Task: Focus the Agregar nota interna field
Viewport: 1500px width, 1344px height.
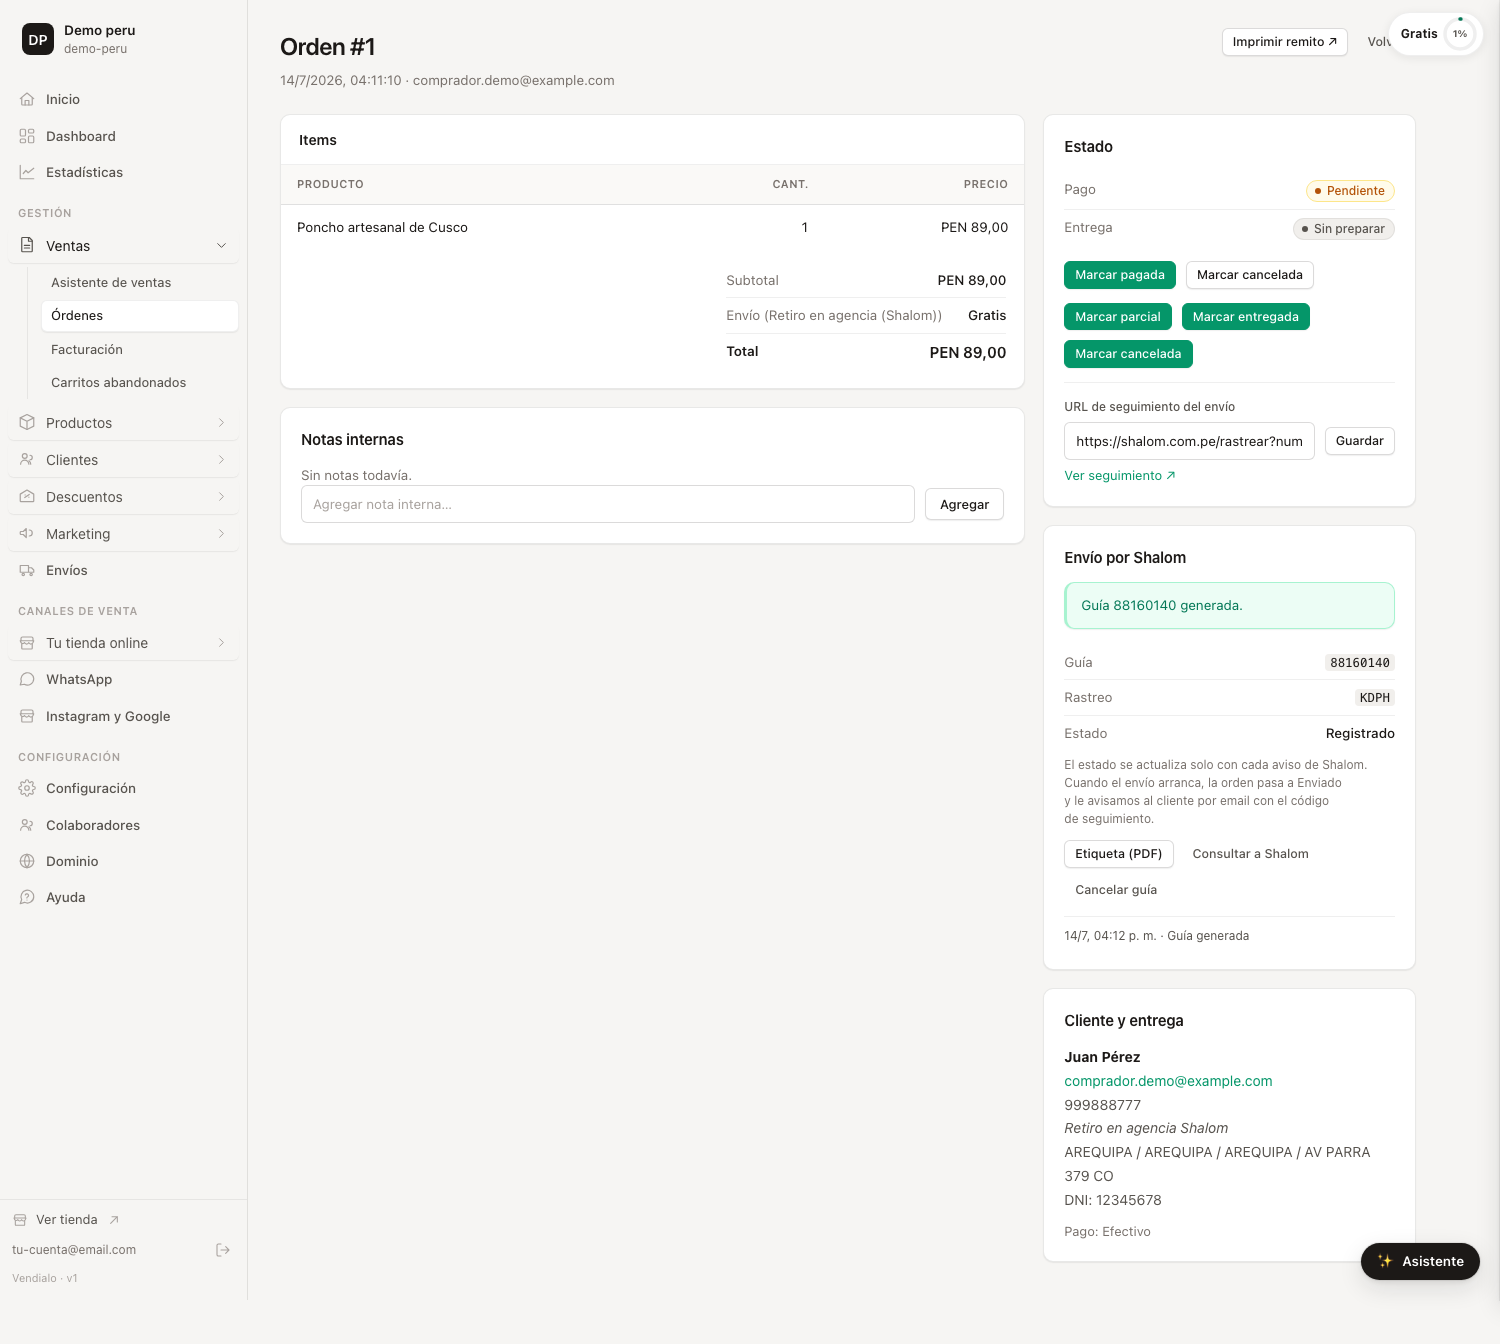Action: coord(608,504)
